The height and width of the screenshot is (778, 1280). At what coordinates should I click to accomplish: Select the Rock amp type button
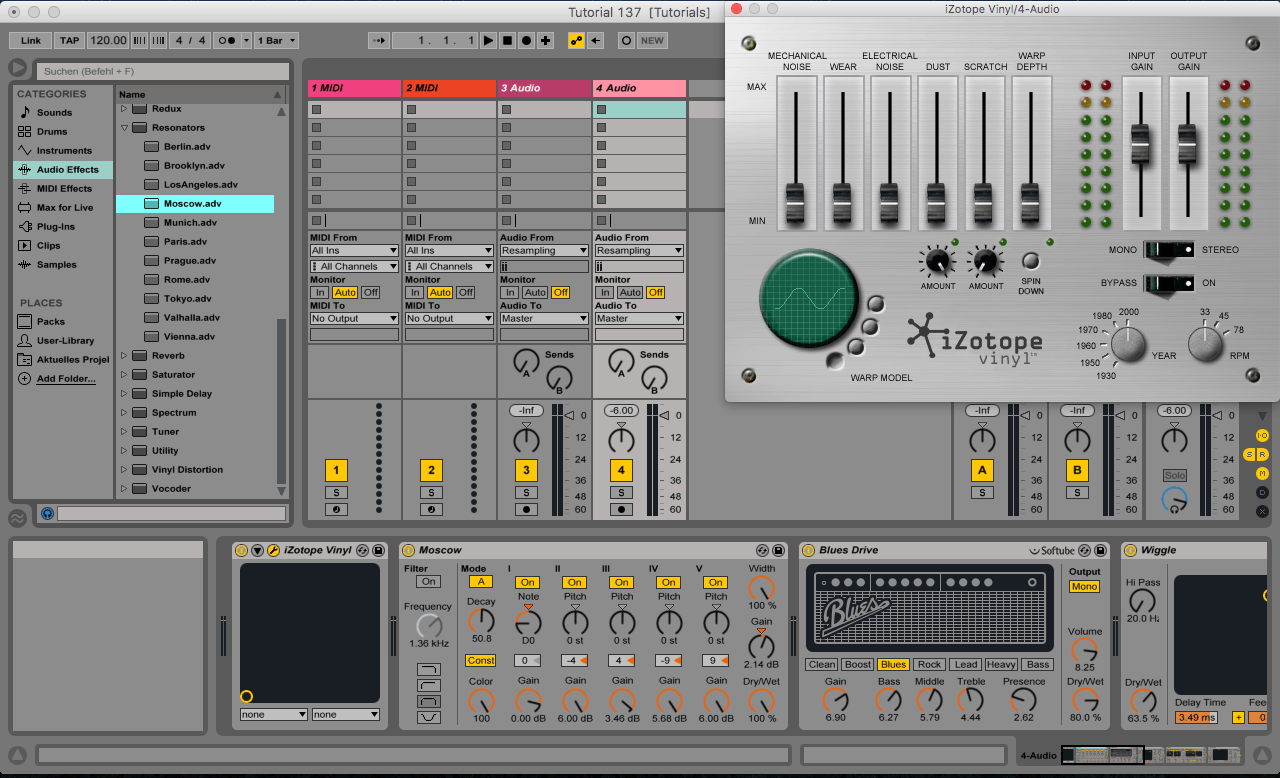click(929, 665)
